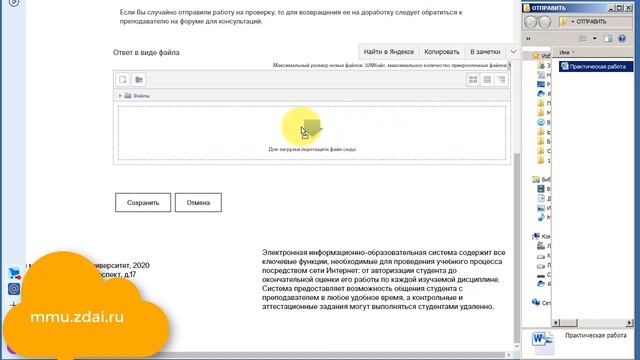Open Downloads item under Favorites star
The height and width of the screenshot is (360, 640).
[x=544, y=65]
